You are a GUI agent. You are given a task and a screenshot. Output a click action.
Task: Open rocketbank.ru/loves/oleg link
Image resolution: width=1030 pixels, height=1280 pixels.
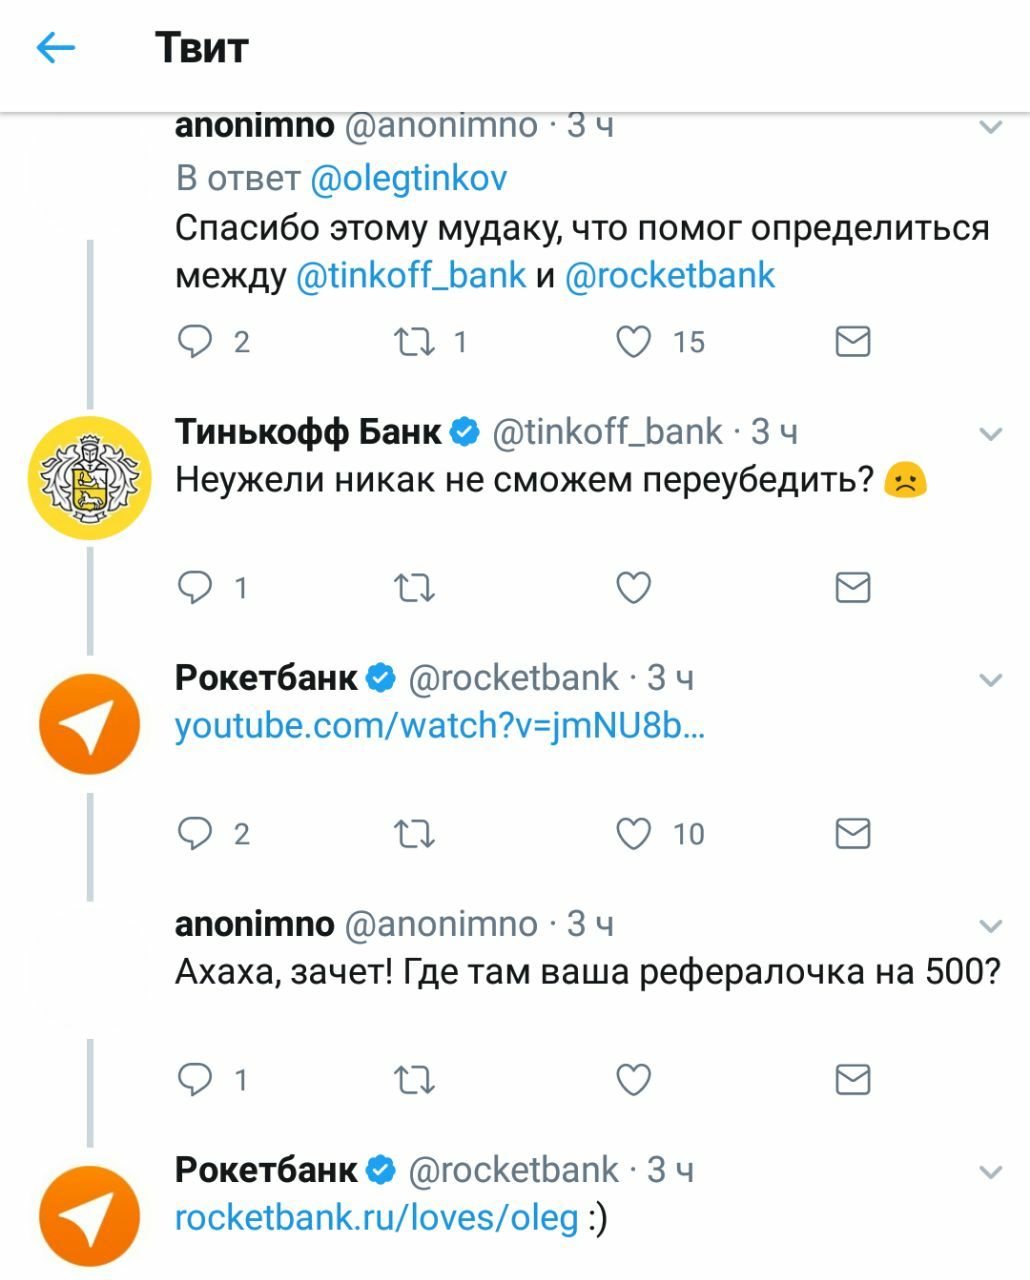(377, 1217)
